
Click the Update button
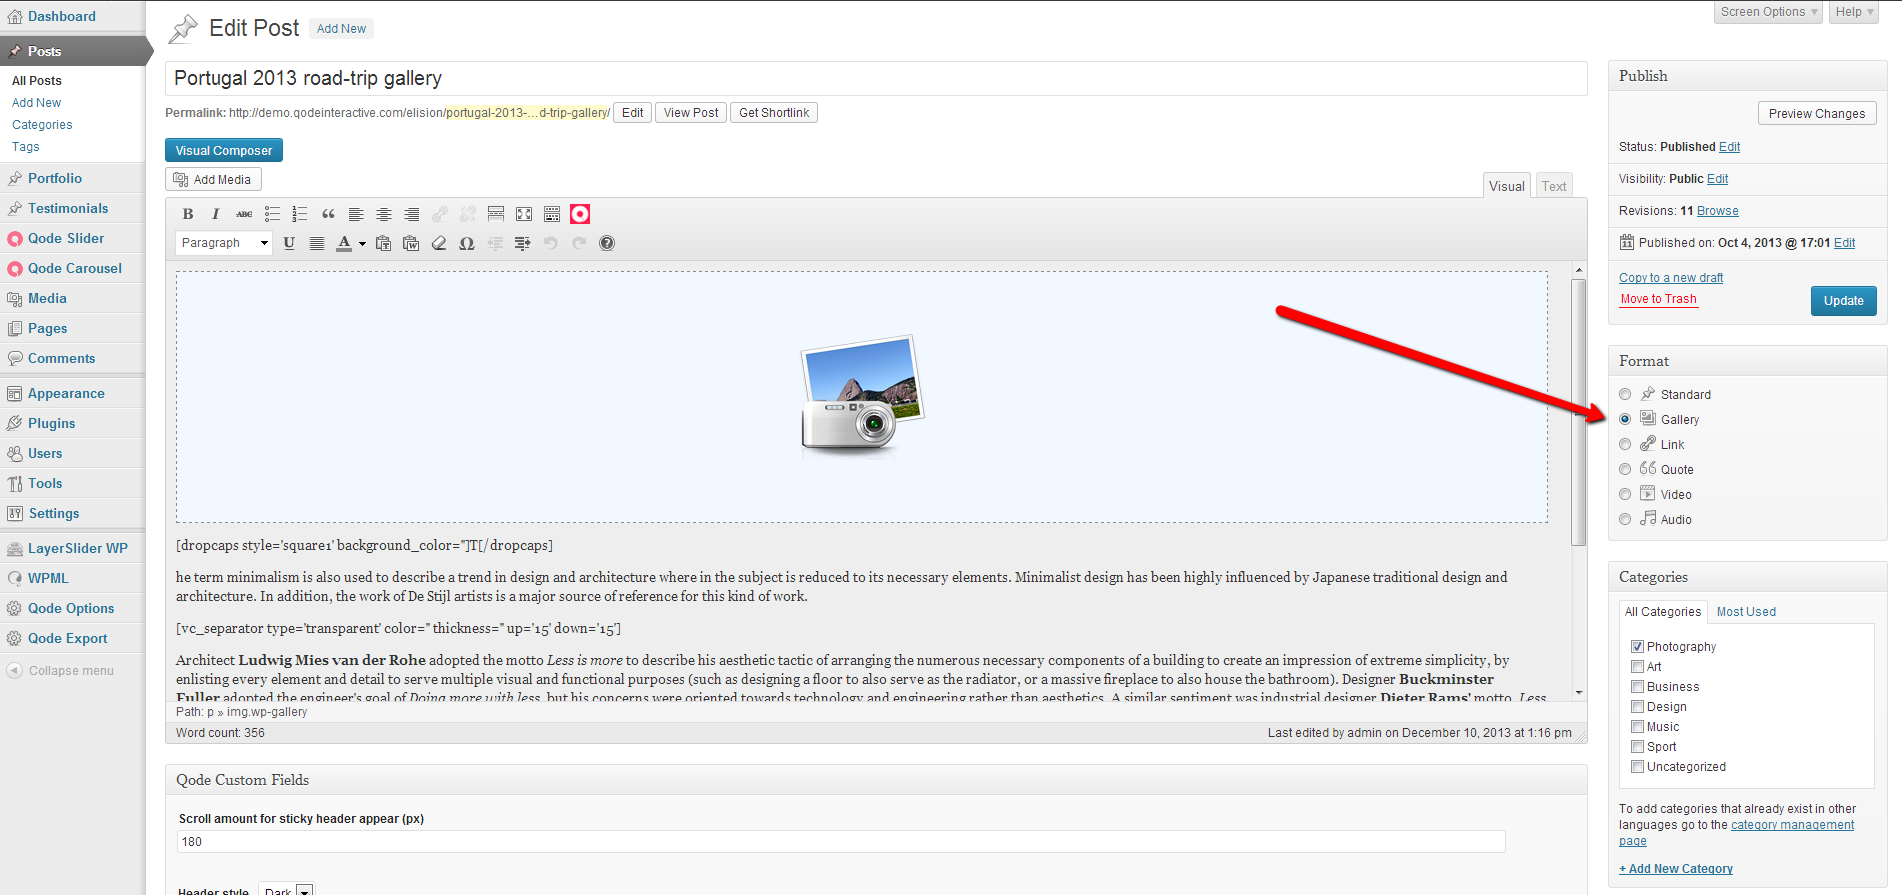[1843, 301]
